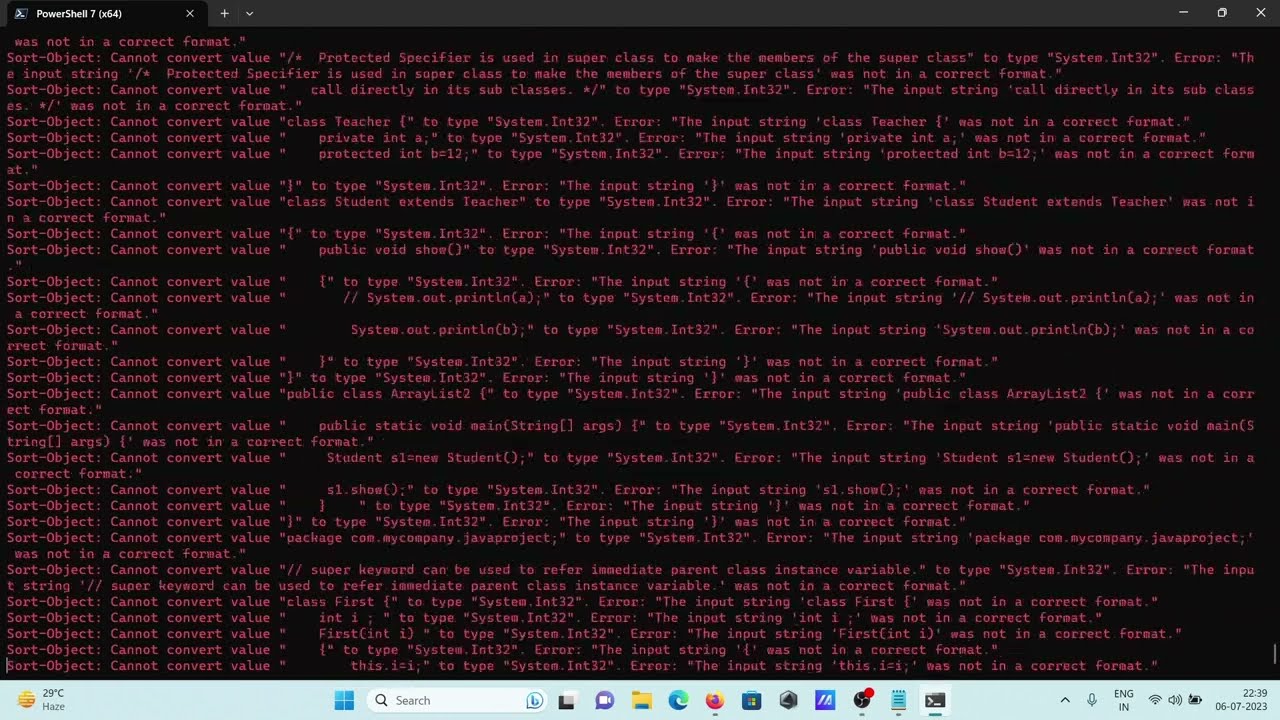Open the dark cube app on taskbar
The image size is (1280, 720).
pos(788,700)
